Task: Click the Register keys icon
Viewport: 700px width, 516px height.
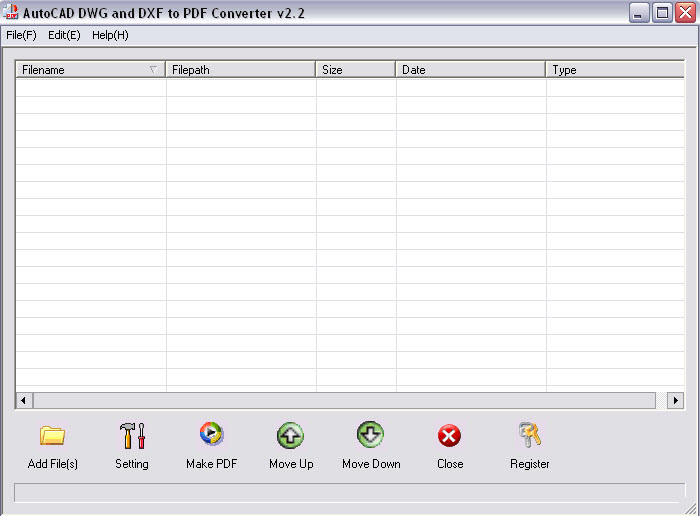Action: 530,434
